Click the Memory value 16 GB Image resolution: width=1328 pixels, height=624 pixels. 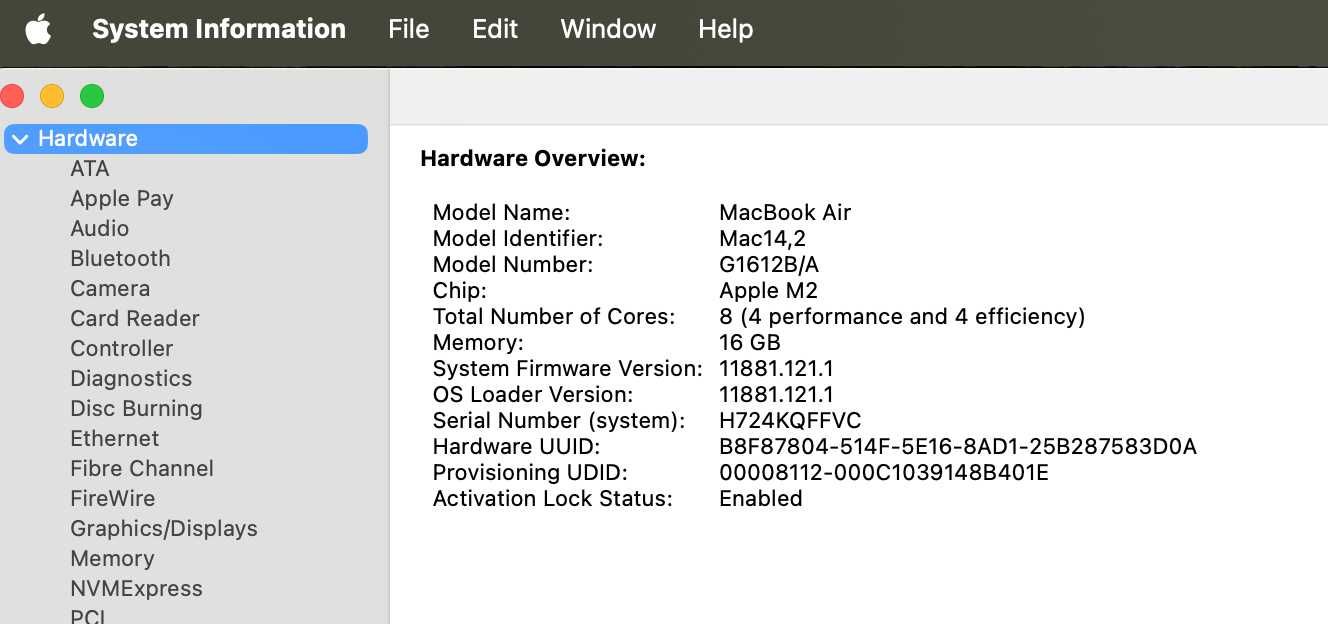click(750, 342)
